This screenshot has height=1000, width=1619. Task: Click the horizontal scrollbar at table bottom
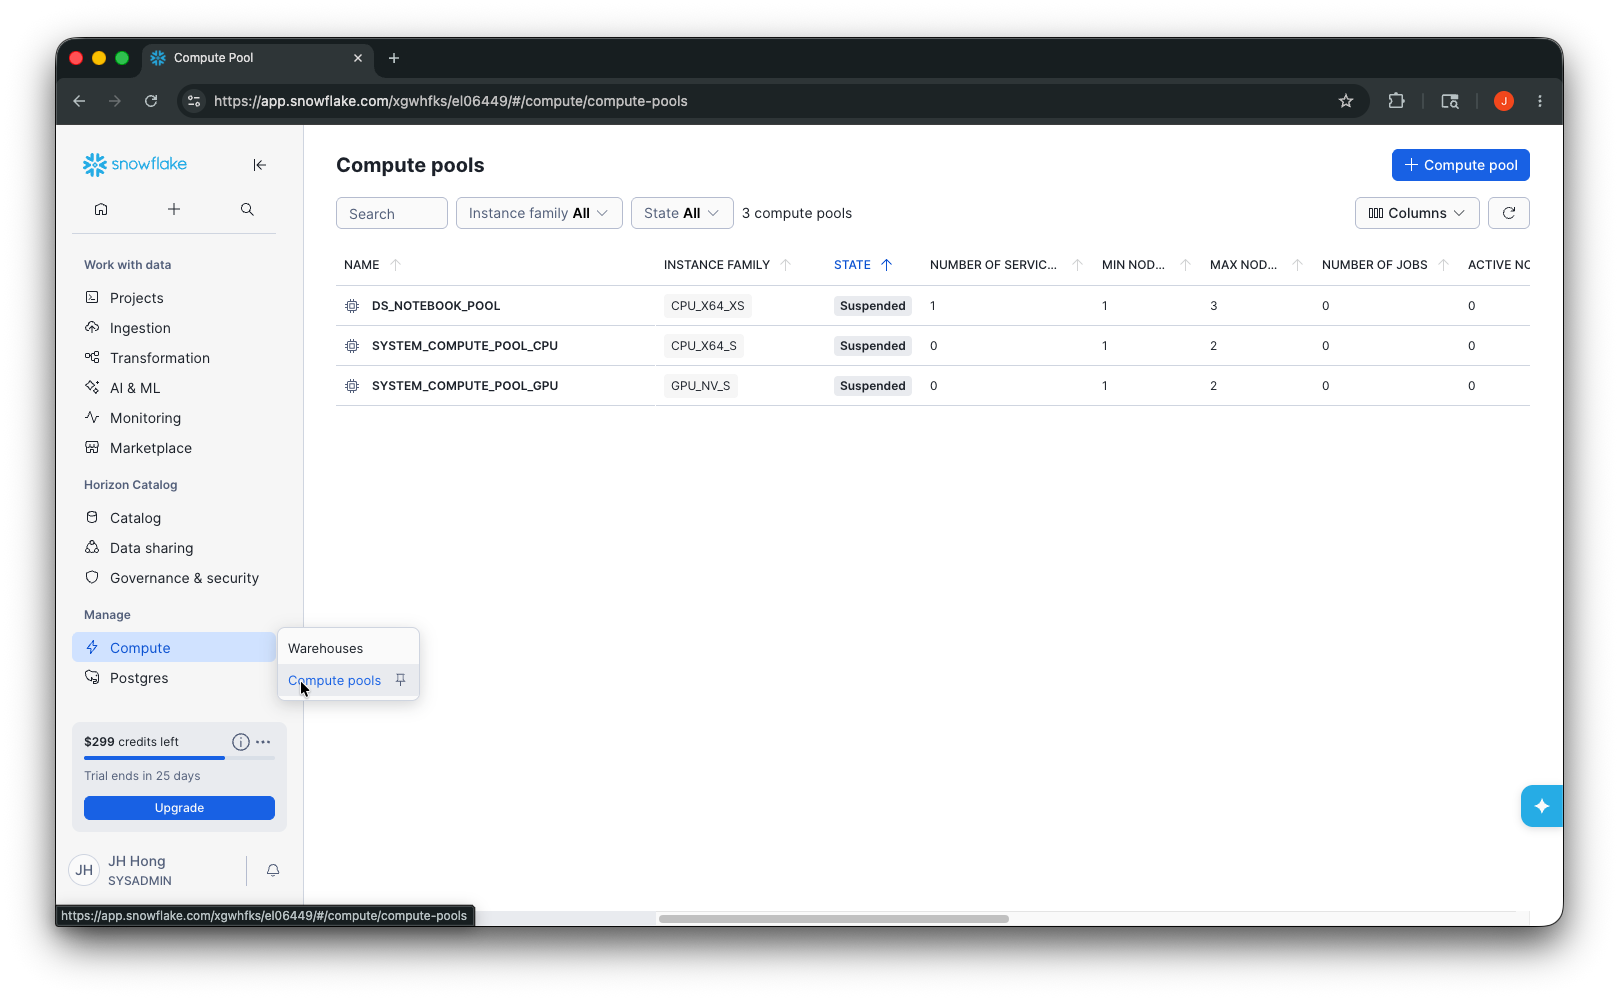[834, 919]
